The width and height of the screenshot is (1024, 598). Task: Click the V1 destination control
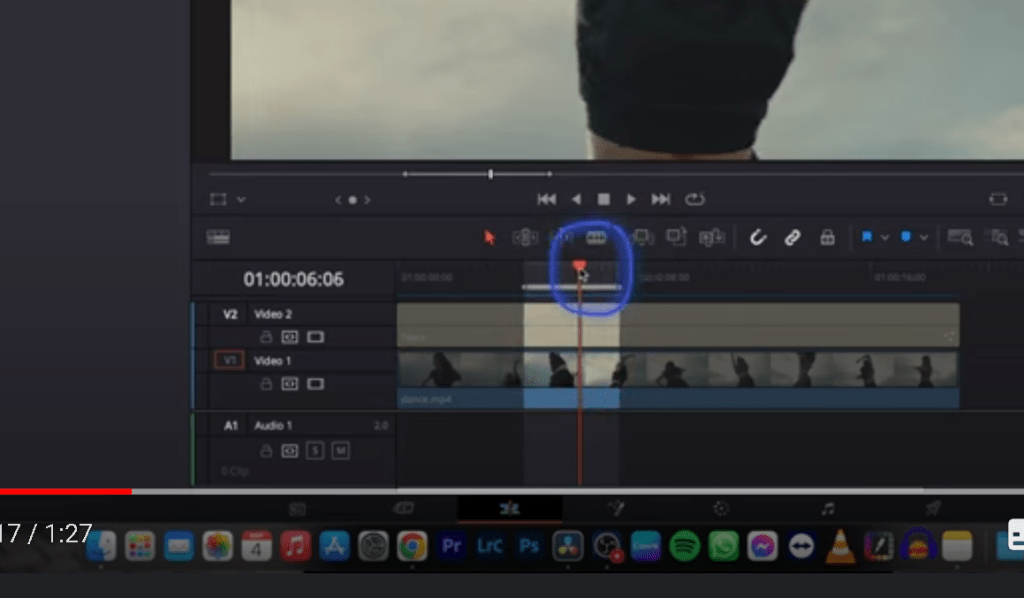pyautogui.click(x=229, y=360)
